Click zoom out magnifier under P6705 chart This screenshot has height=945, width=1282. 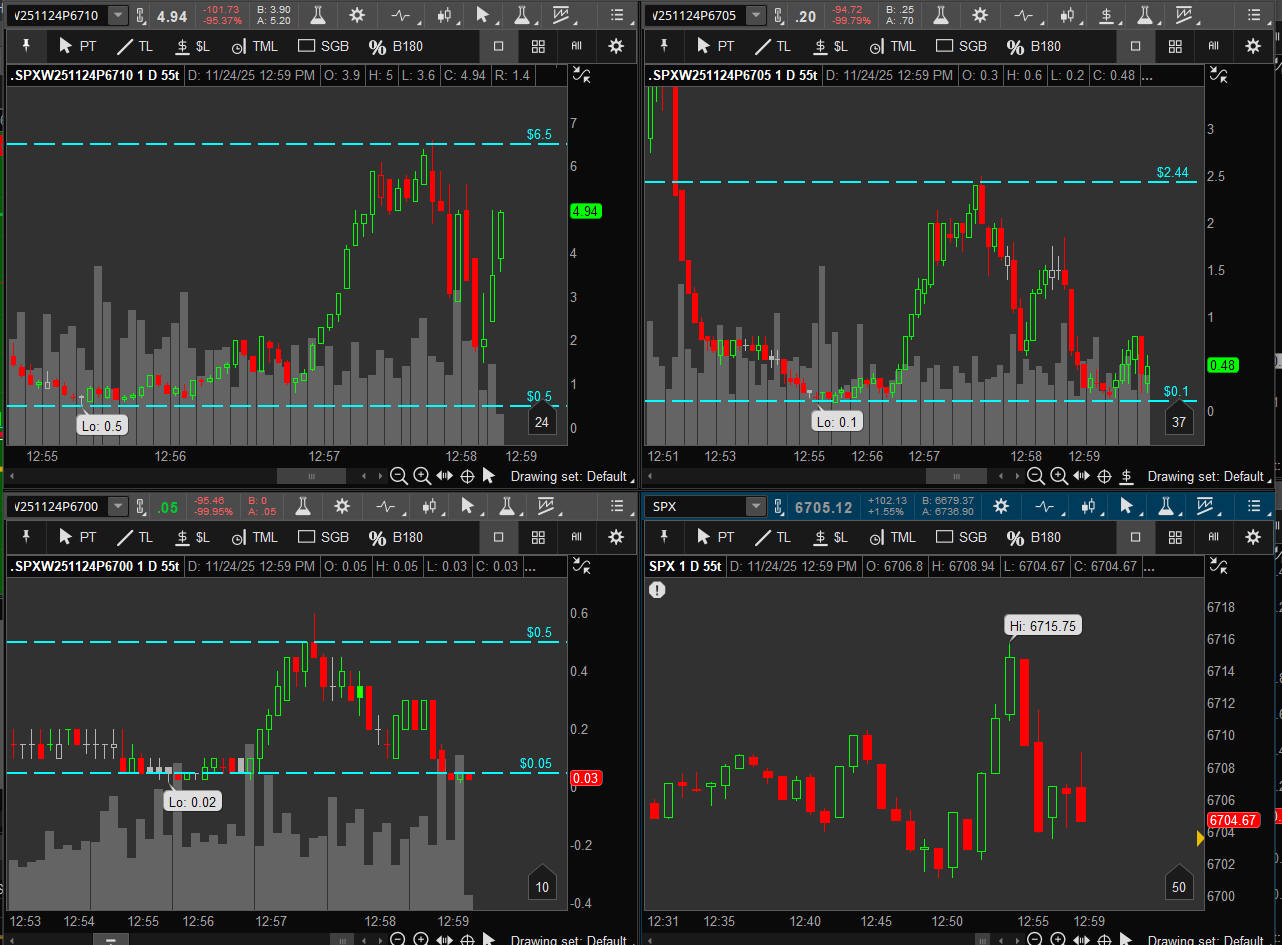[x=1037, y=476]
